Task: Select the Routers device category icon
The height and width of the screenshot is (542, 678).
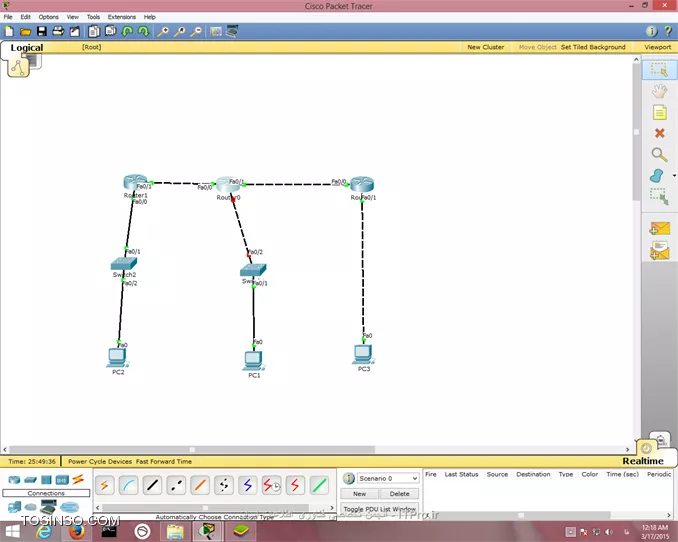Action: click(14, 480)
